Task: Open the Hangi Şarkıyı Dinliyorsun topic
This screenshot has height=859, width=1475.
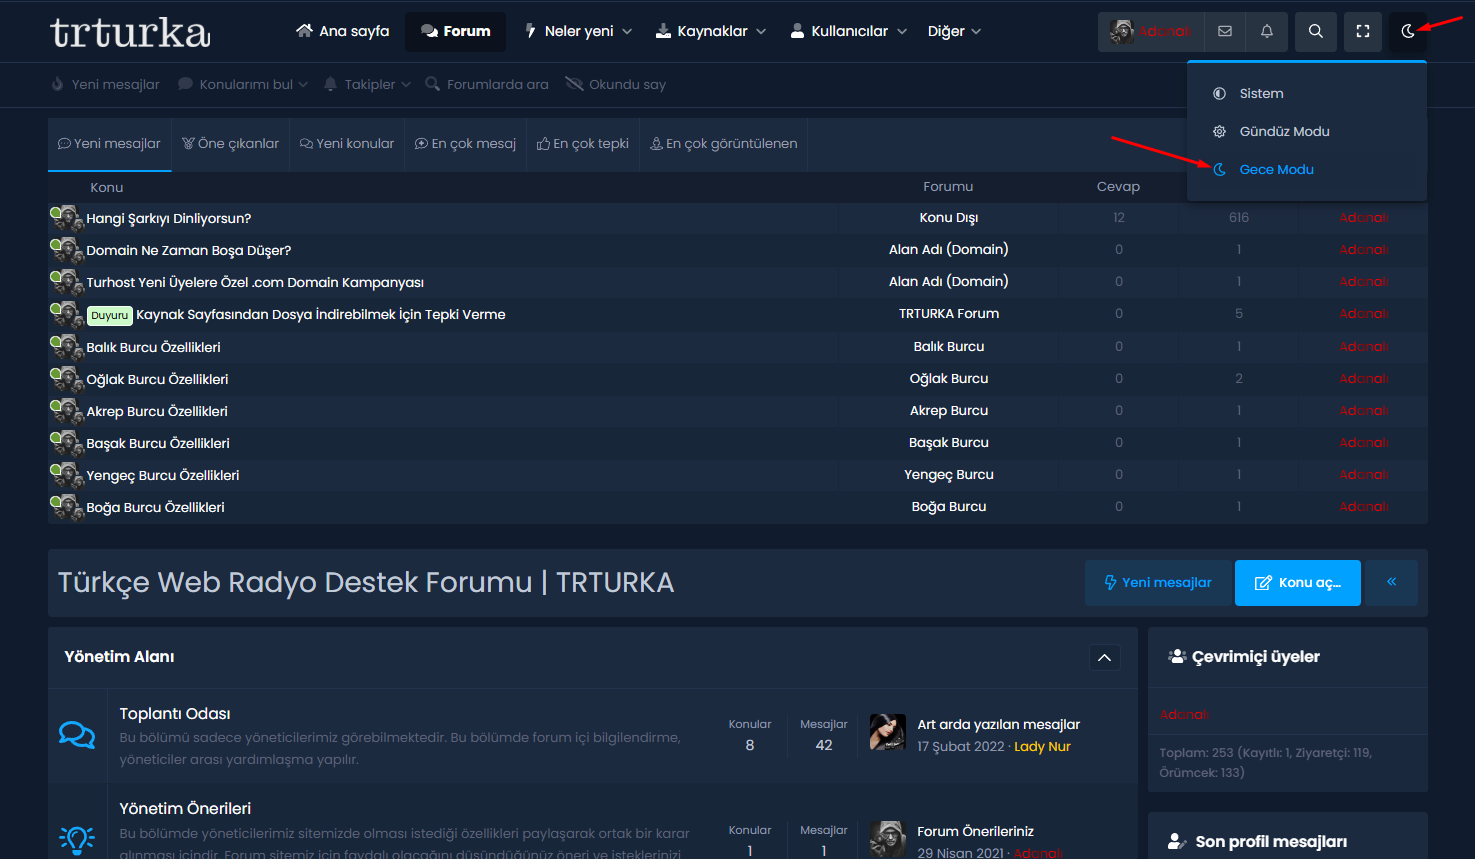Action: (x=168, y=218)
